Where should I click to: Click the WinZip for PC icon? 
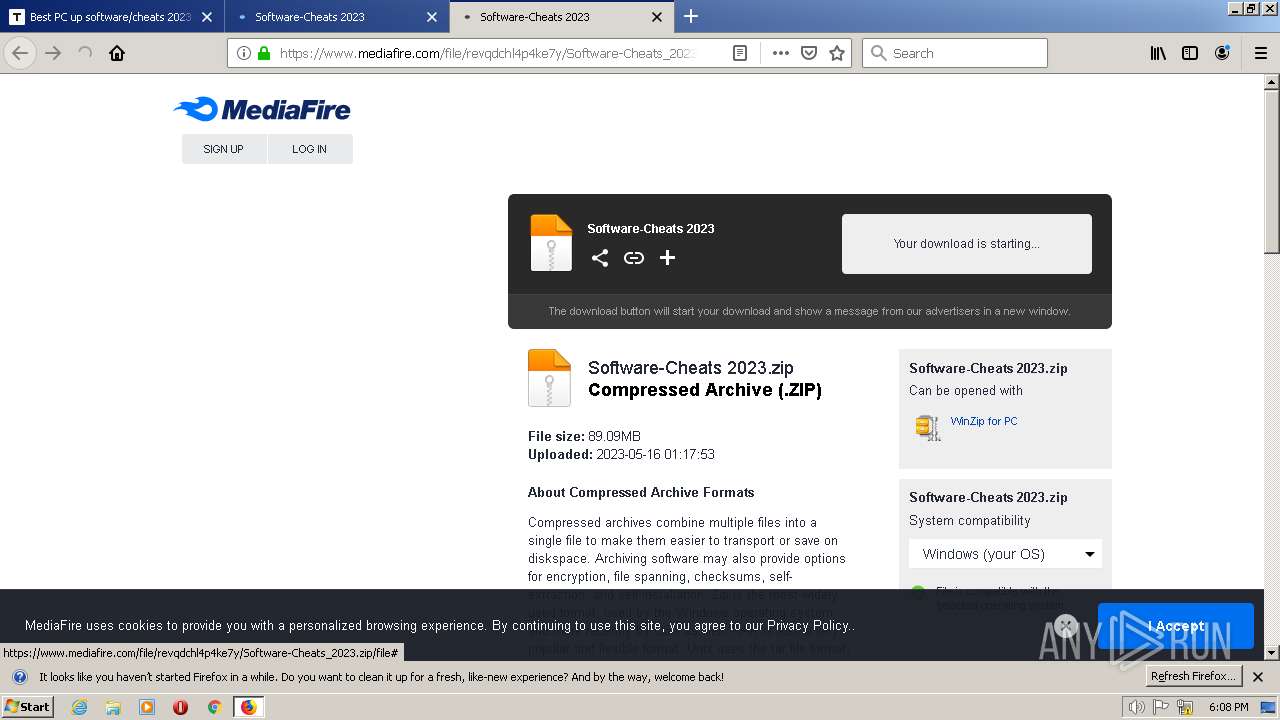928,427
